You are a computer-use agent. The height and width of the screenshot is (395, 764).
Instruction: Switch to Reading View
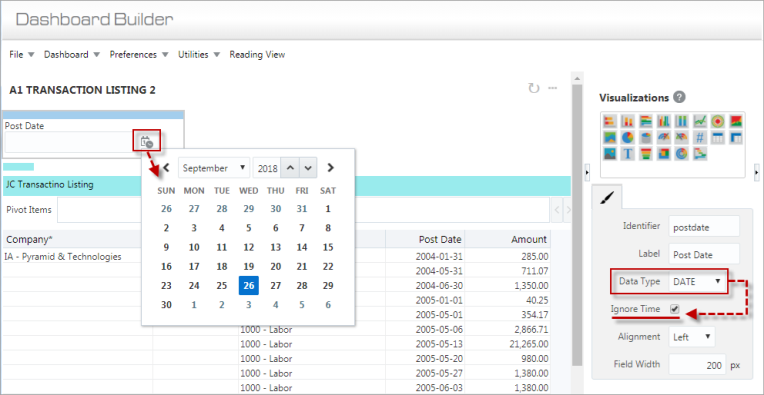257,55
